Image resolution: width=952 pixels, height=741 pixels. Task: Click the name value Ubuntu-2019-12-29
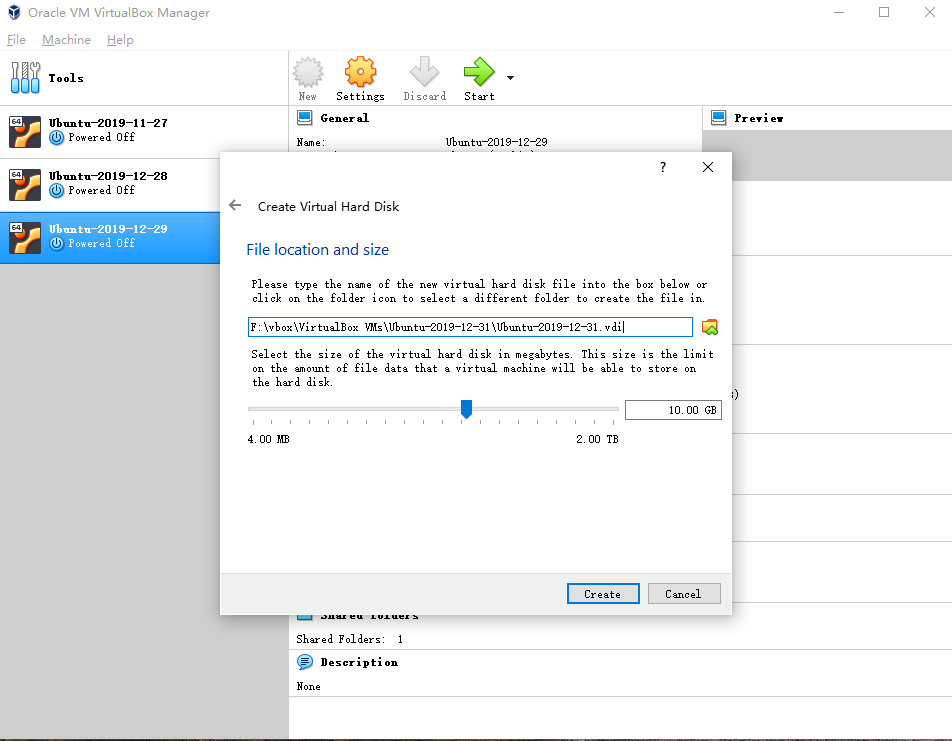click(497, 142)
